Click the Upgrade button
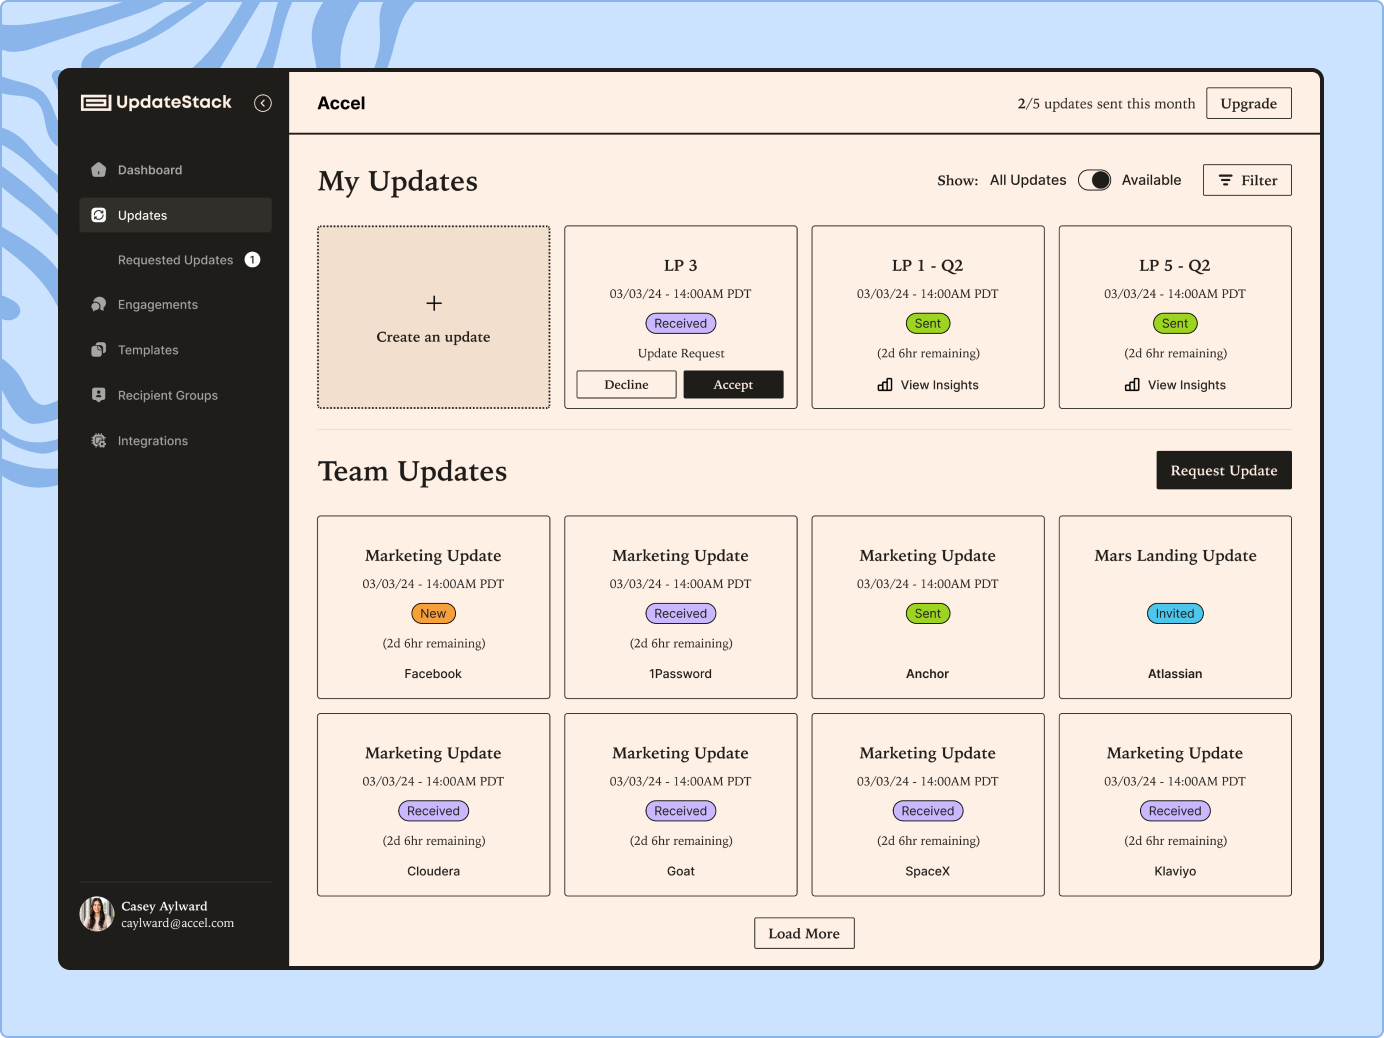The image size is (1384, 1038). coord(1248,103)
